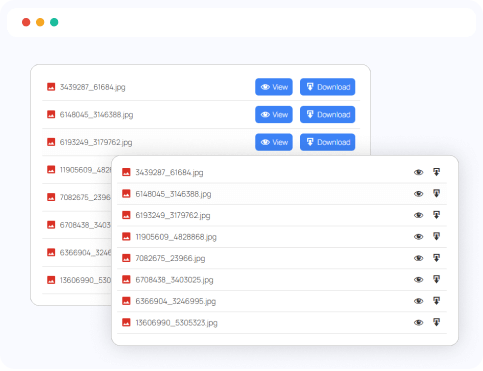Click the orange window minimize dot

tap(40, 22)
